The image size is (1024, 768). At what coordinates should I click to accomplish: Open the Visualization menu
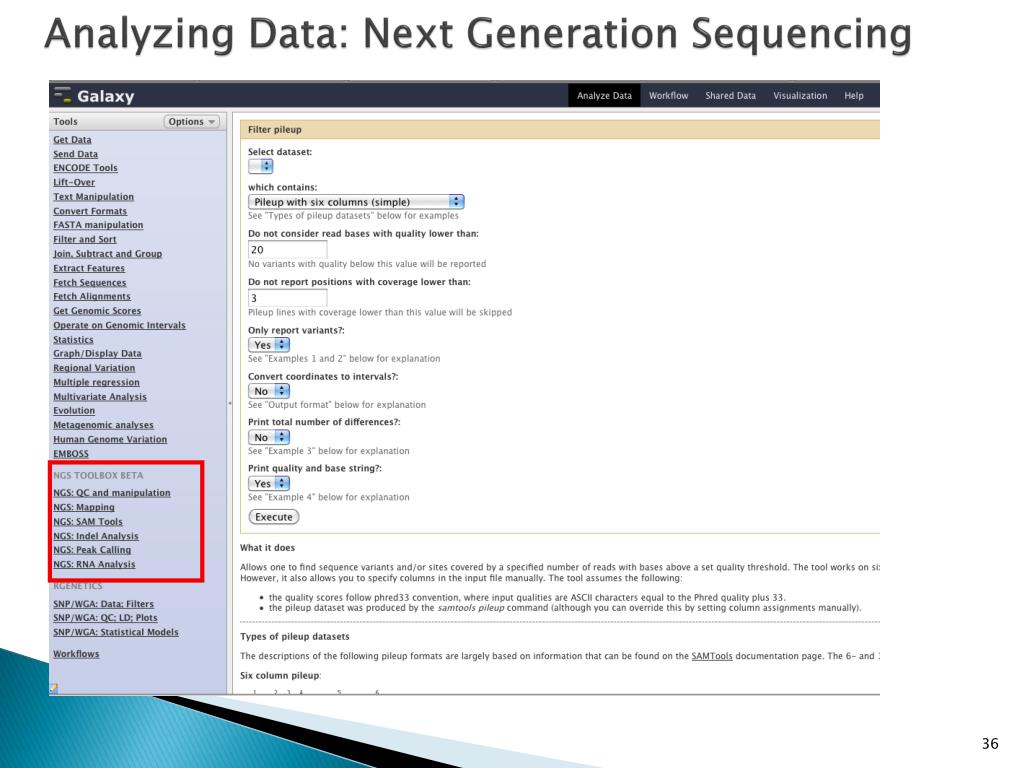click(x=800, y=95)
